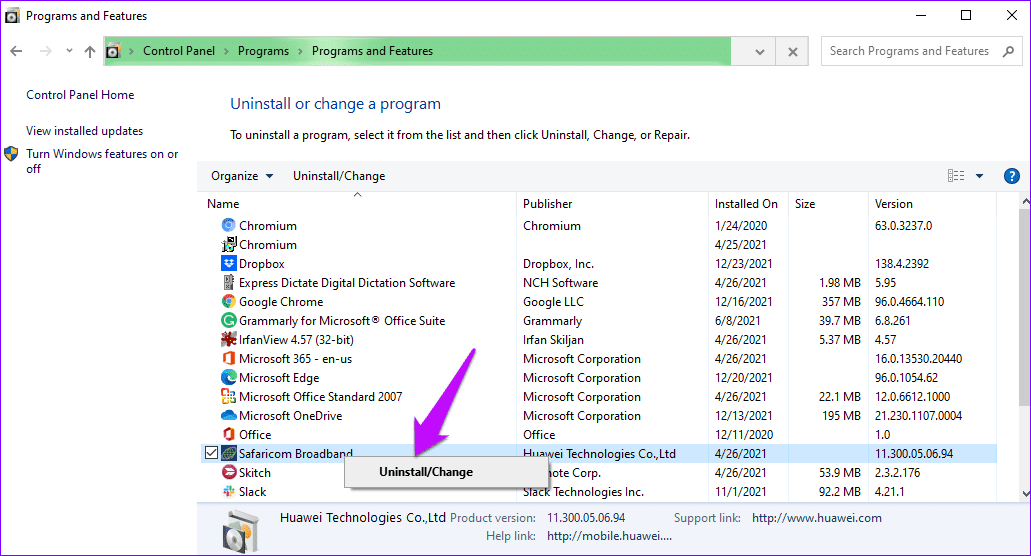Click the address bar Control Panel icon
This screenshot has width=1031, height=556.
click(113, 51)
